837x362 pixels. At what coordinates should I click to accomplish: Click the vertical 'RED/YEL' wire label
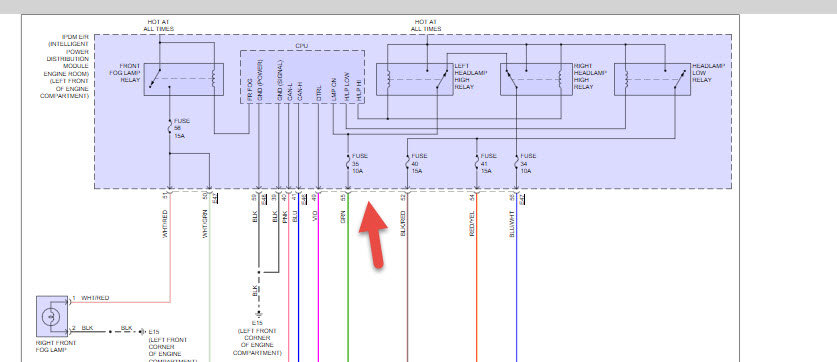click(473, 224)
